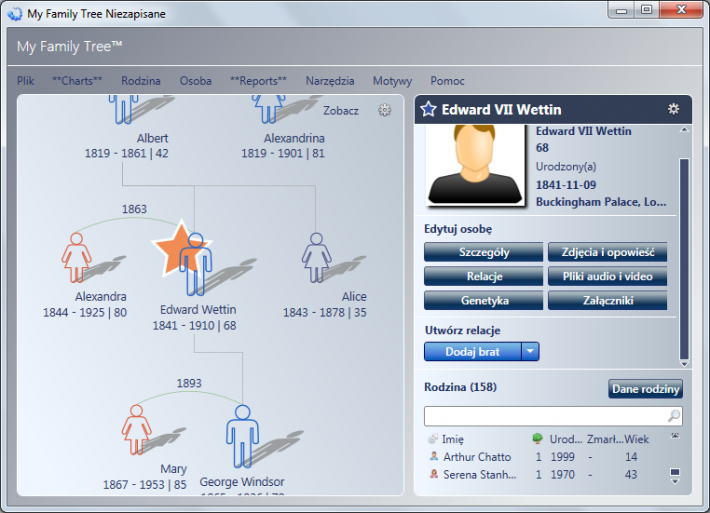The height and width of the screenshot is (513, 710).
Task: Click the details panel scroll down arrow
Action: coord(684,364)
